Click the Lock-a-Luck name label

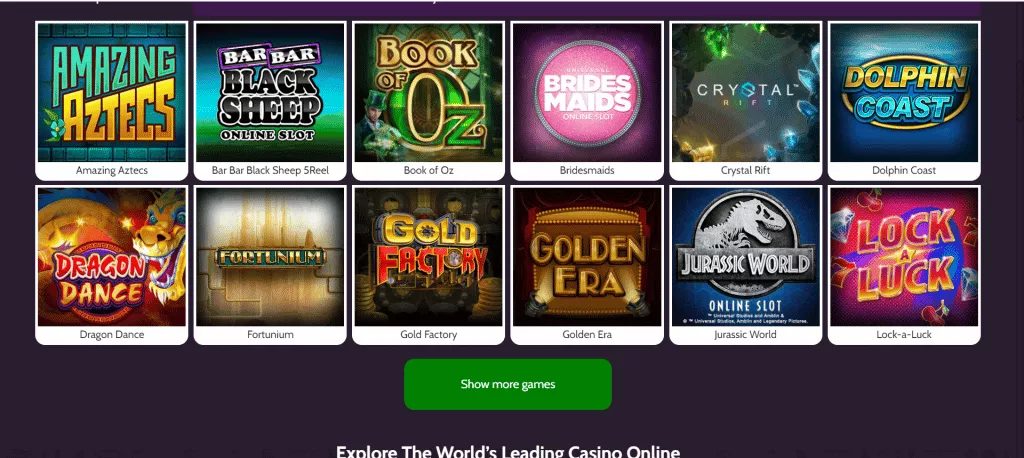tap(904, 335)
